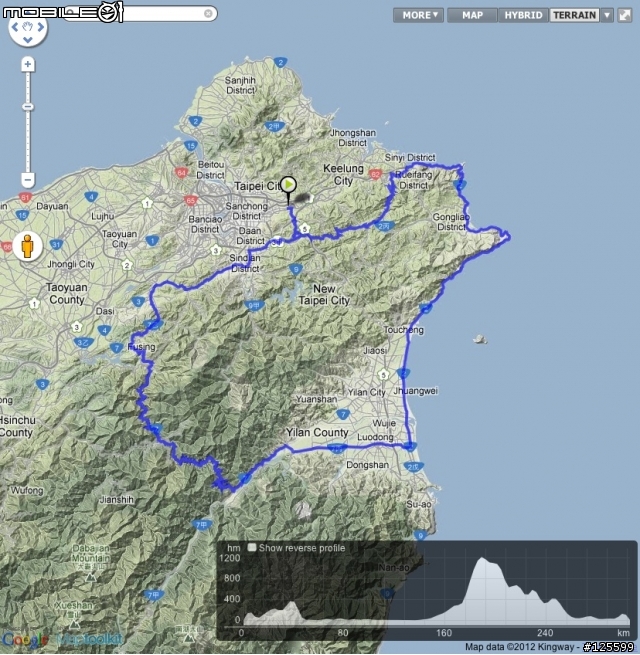This screenshot has width=640, height=655.
Task: Click the Dongshan label
Action: [x=368, y=465]
